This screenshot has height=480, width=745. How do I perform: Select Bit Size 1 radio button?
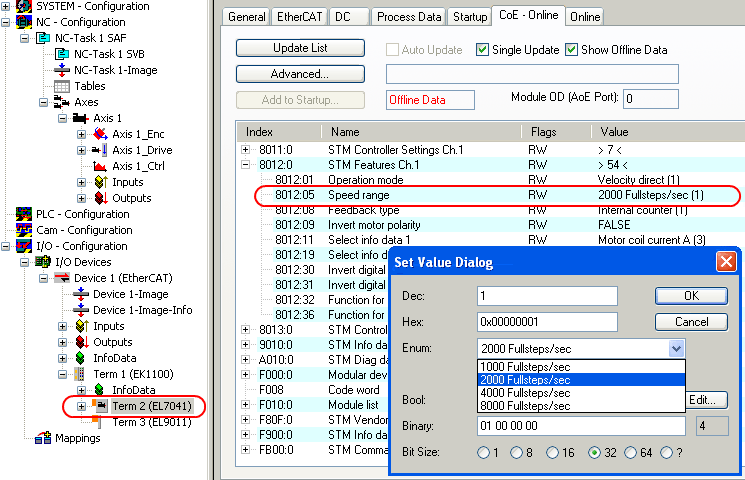tap(483, 452)
